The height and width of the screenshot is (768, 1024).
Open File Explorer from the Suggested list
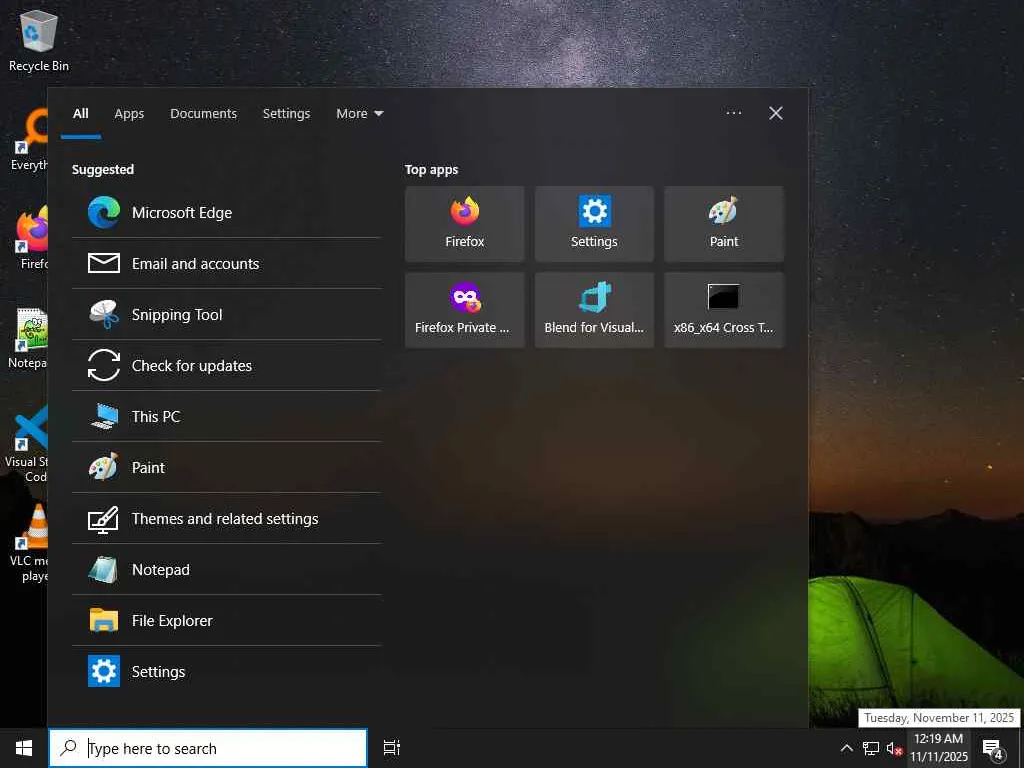pos(226,620)
